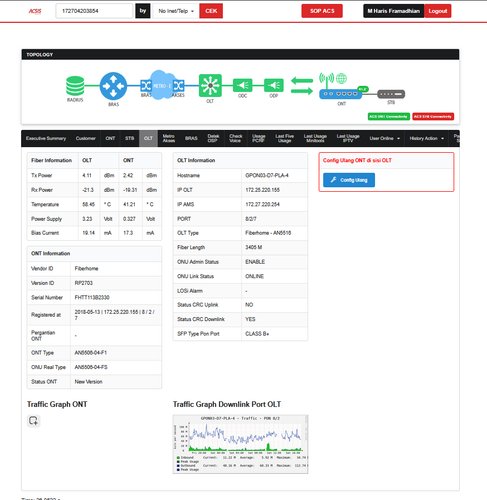Click the ODP node icon

pyautogui.click(x=274, y=85)
